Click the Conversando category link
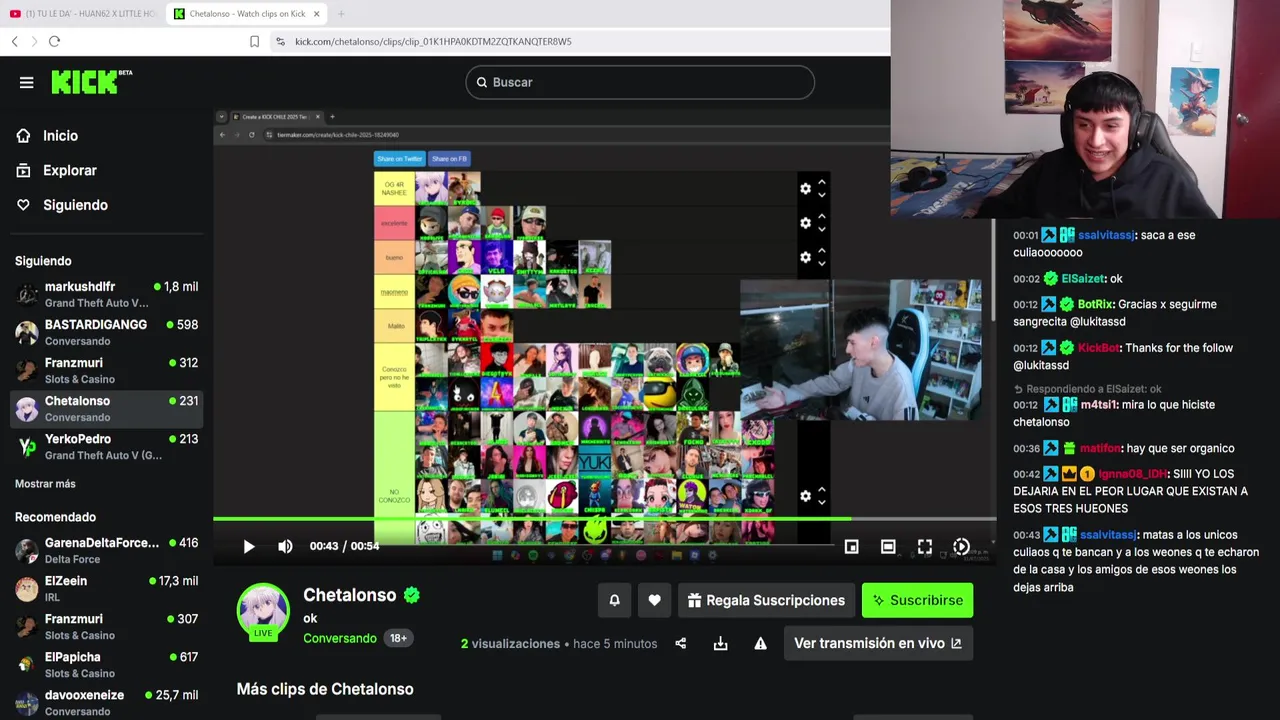This screenshot has width=1280, height=720. (x=340, y=638)
